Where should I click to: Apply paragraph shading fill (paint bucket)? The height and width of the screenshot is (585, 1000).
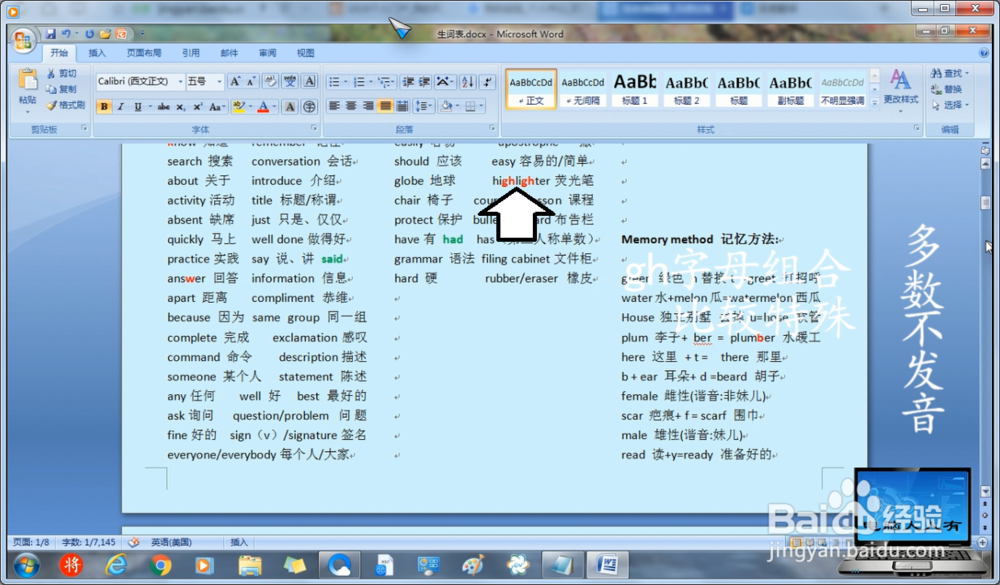pos(446,106)
